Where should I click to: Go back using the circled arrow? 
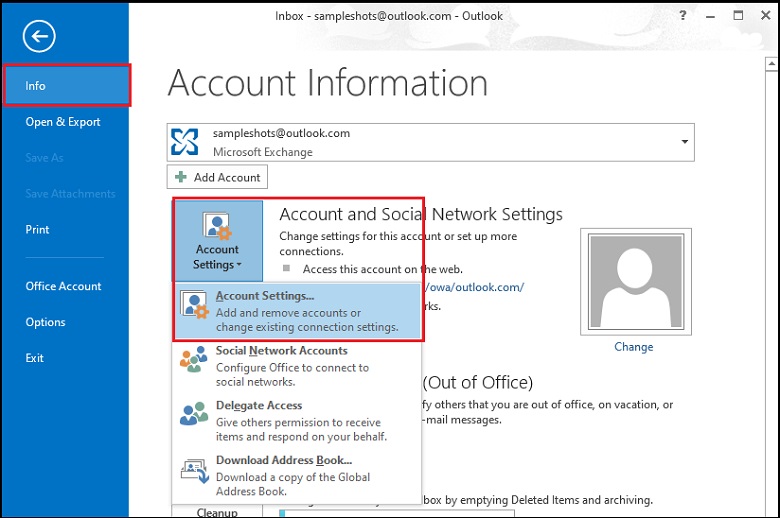pos(39,36)
